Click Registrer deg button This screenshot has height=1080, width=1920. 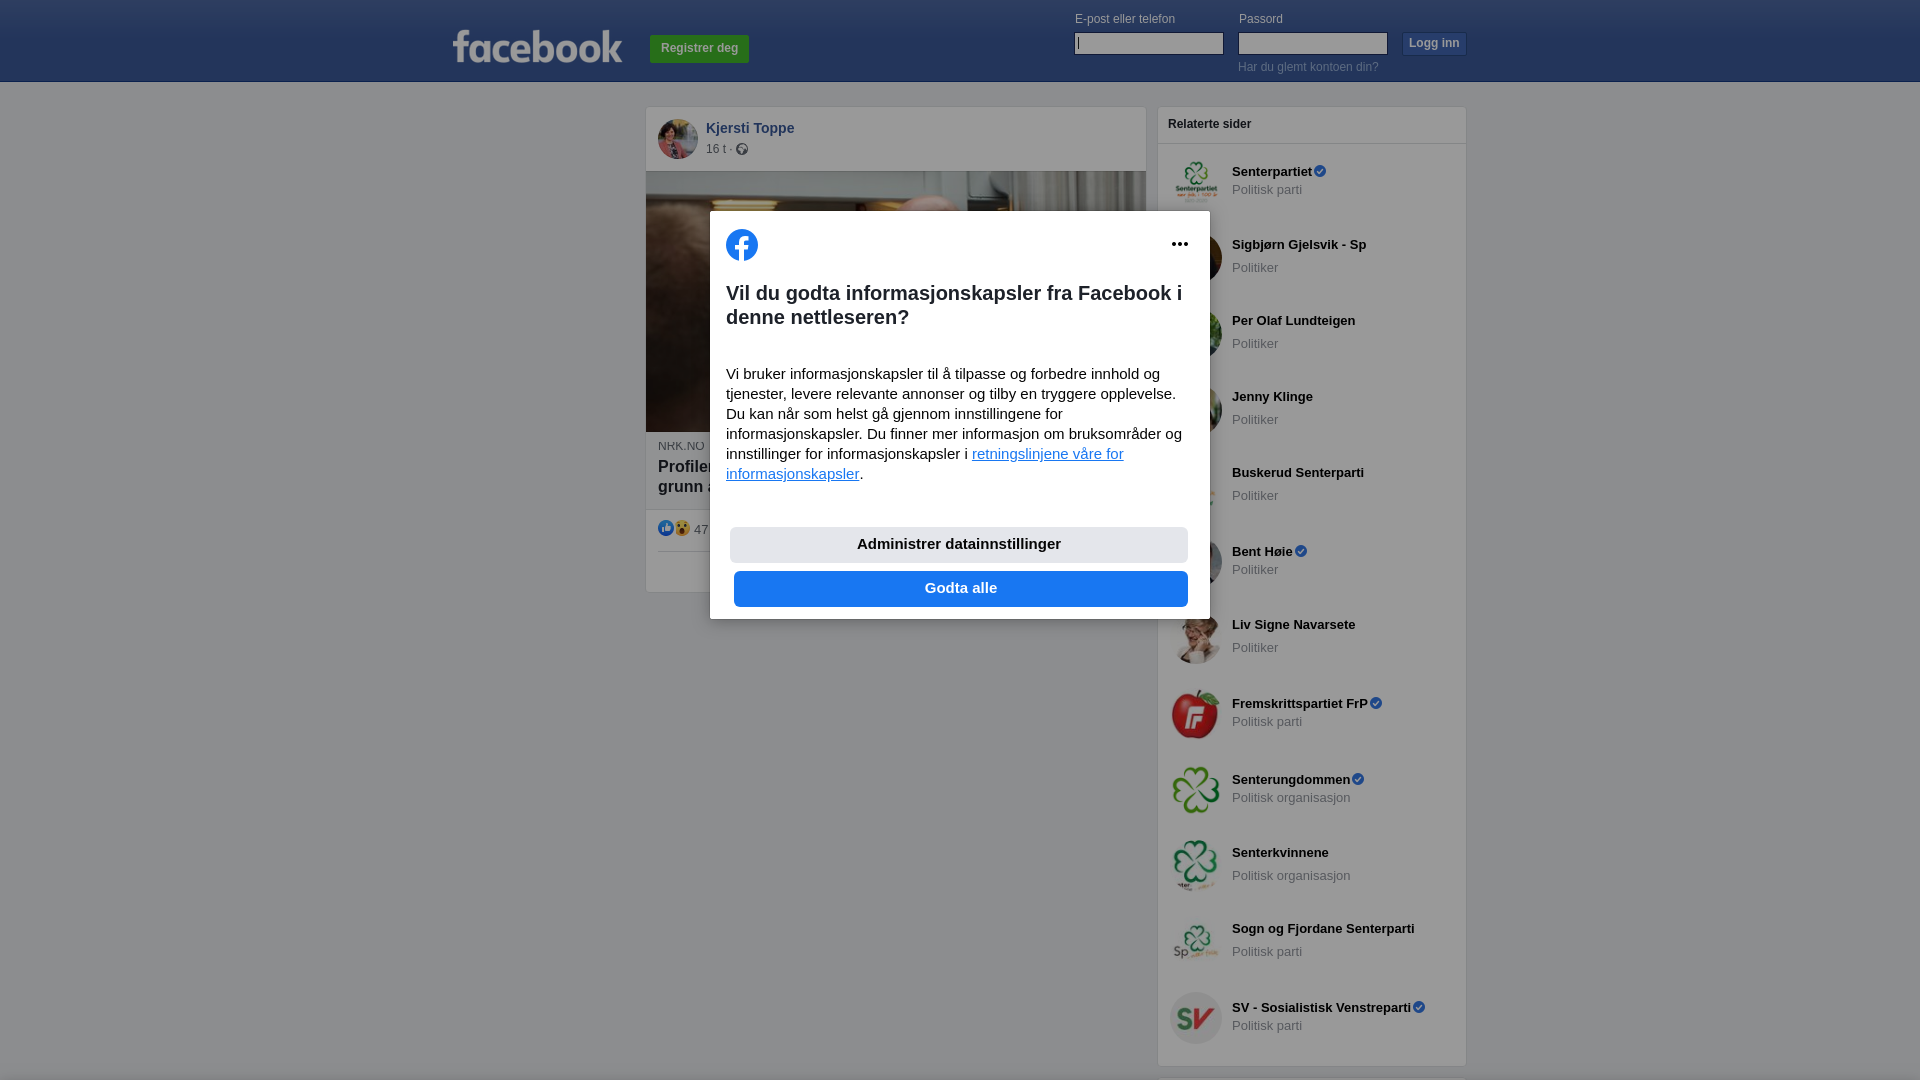(699, 49)
